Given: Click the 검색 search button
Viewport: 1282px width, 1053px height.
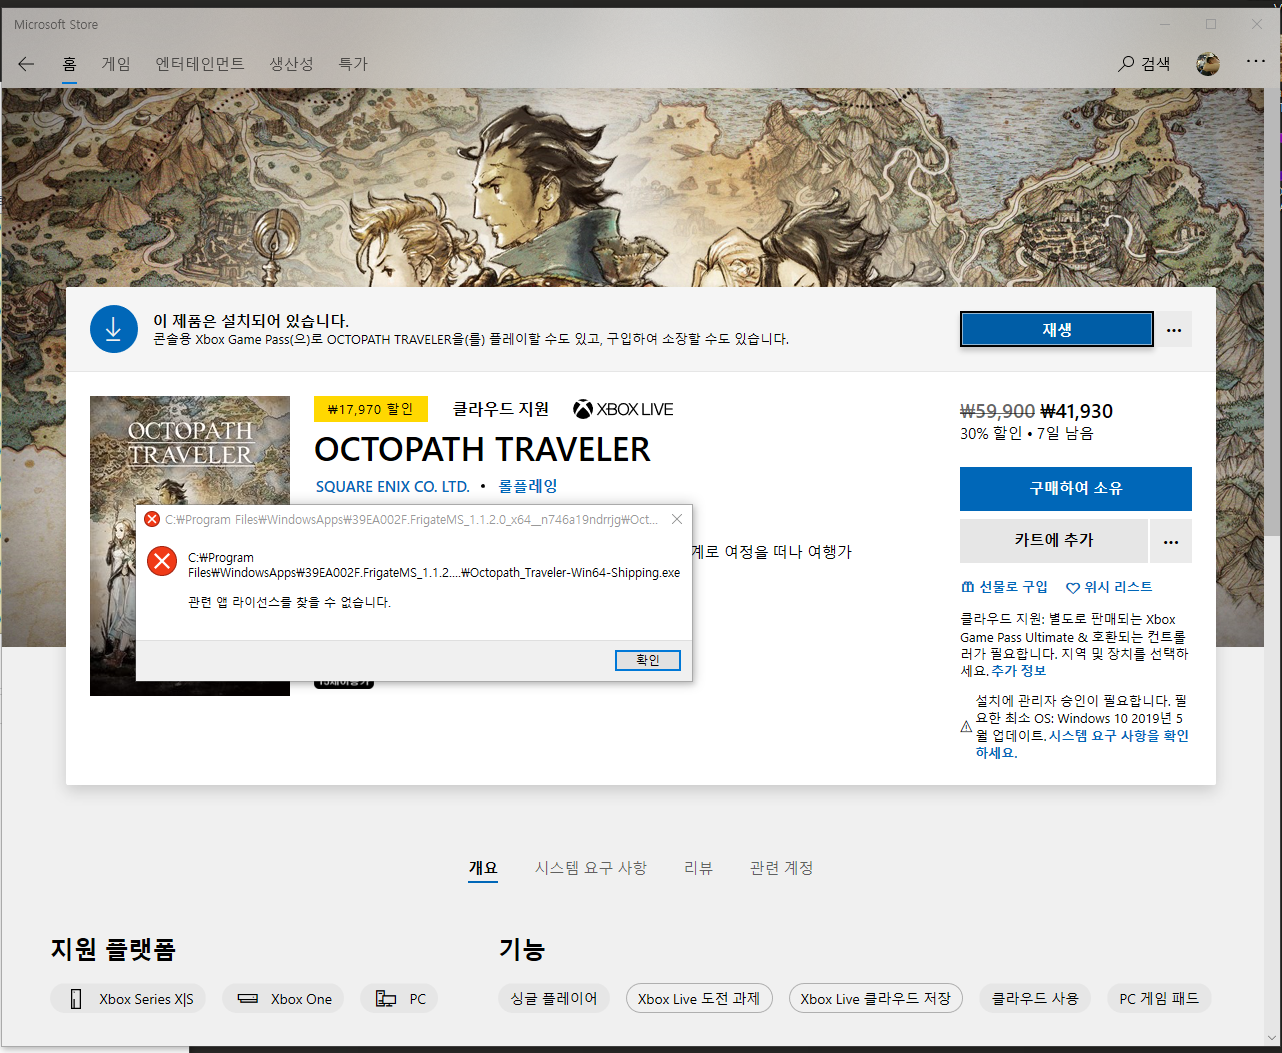Looking at the screenshot, I should pyautogui.click(x=1144, y=64).
